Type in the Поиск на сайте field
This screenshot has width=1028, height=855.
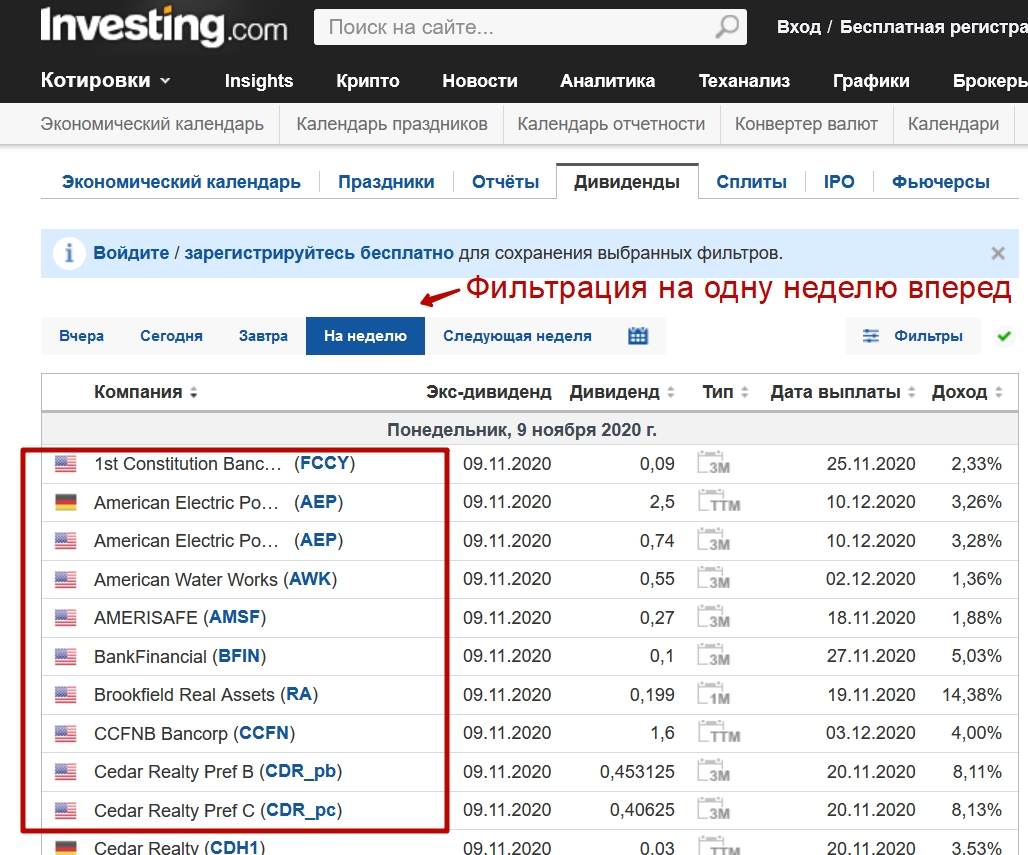515,27
